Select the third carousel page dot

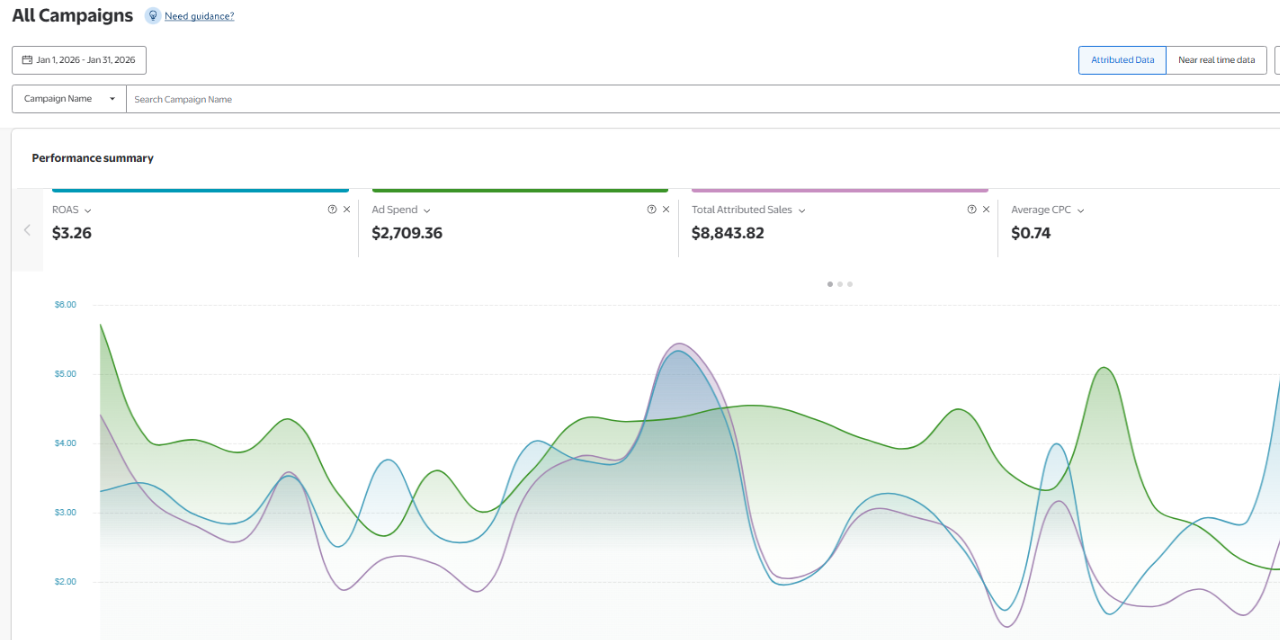(x=850, y=284)
